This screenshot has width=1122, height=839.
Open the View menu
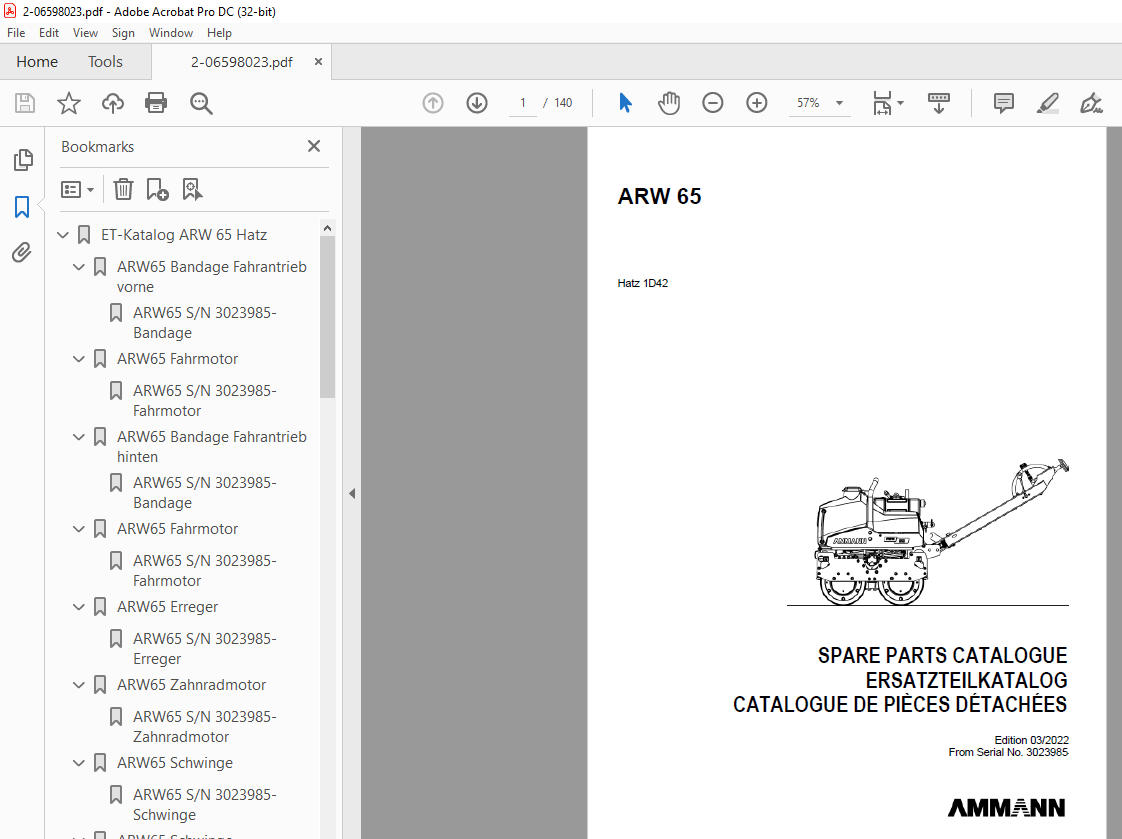pyautogui.click(x=85, y=33)
